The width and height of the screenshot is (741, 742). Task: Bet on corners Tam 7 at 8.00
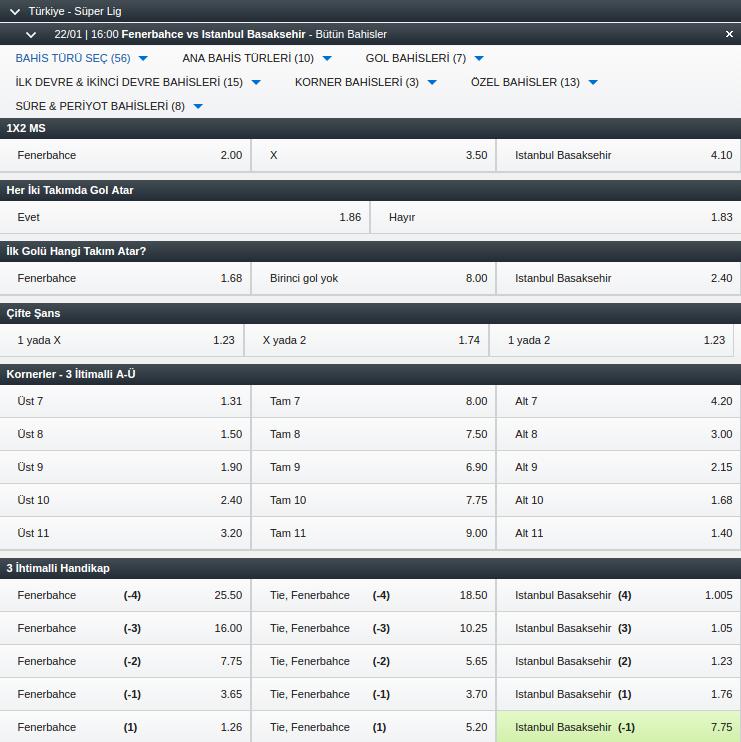pyautogui.click(x=373, y=401)
